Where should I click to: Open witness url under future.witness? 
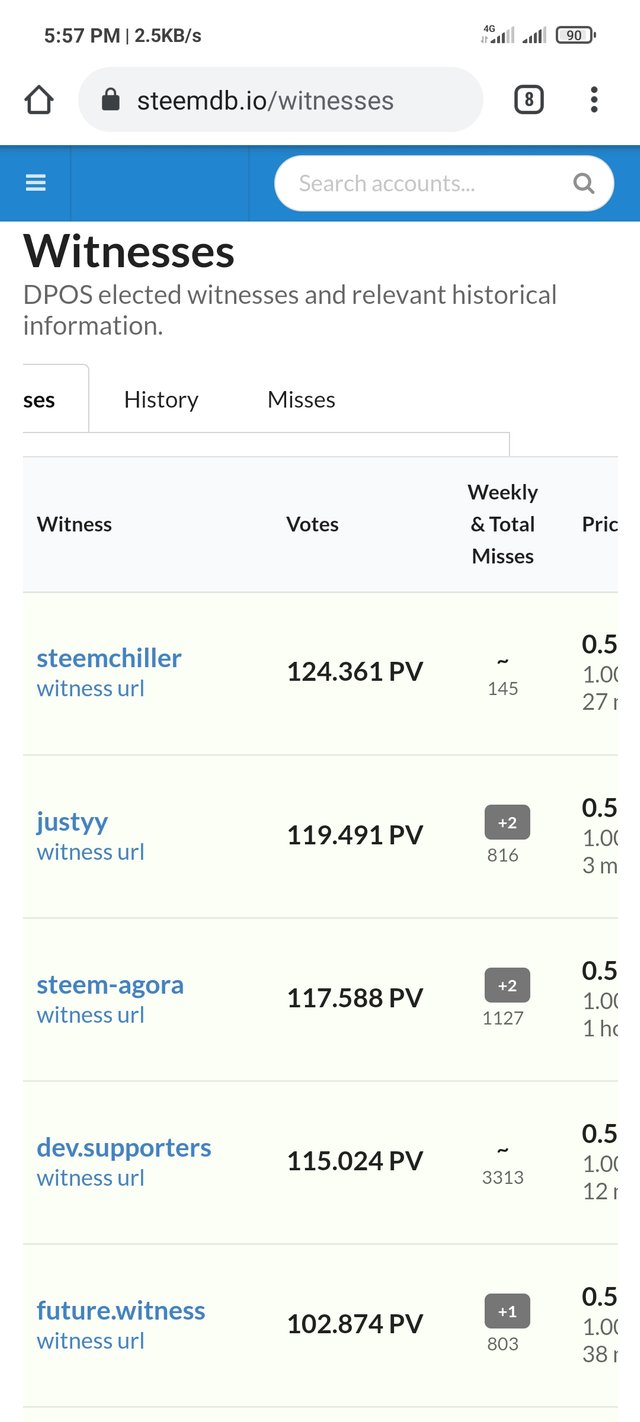(90, 1341)
